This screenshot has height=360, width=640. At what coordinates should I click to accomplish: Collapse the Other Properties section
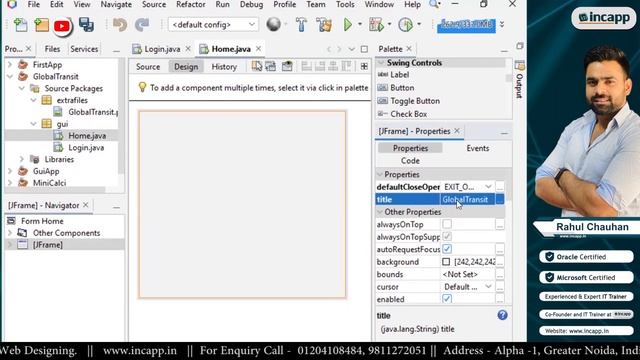[x=380, y=212]
